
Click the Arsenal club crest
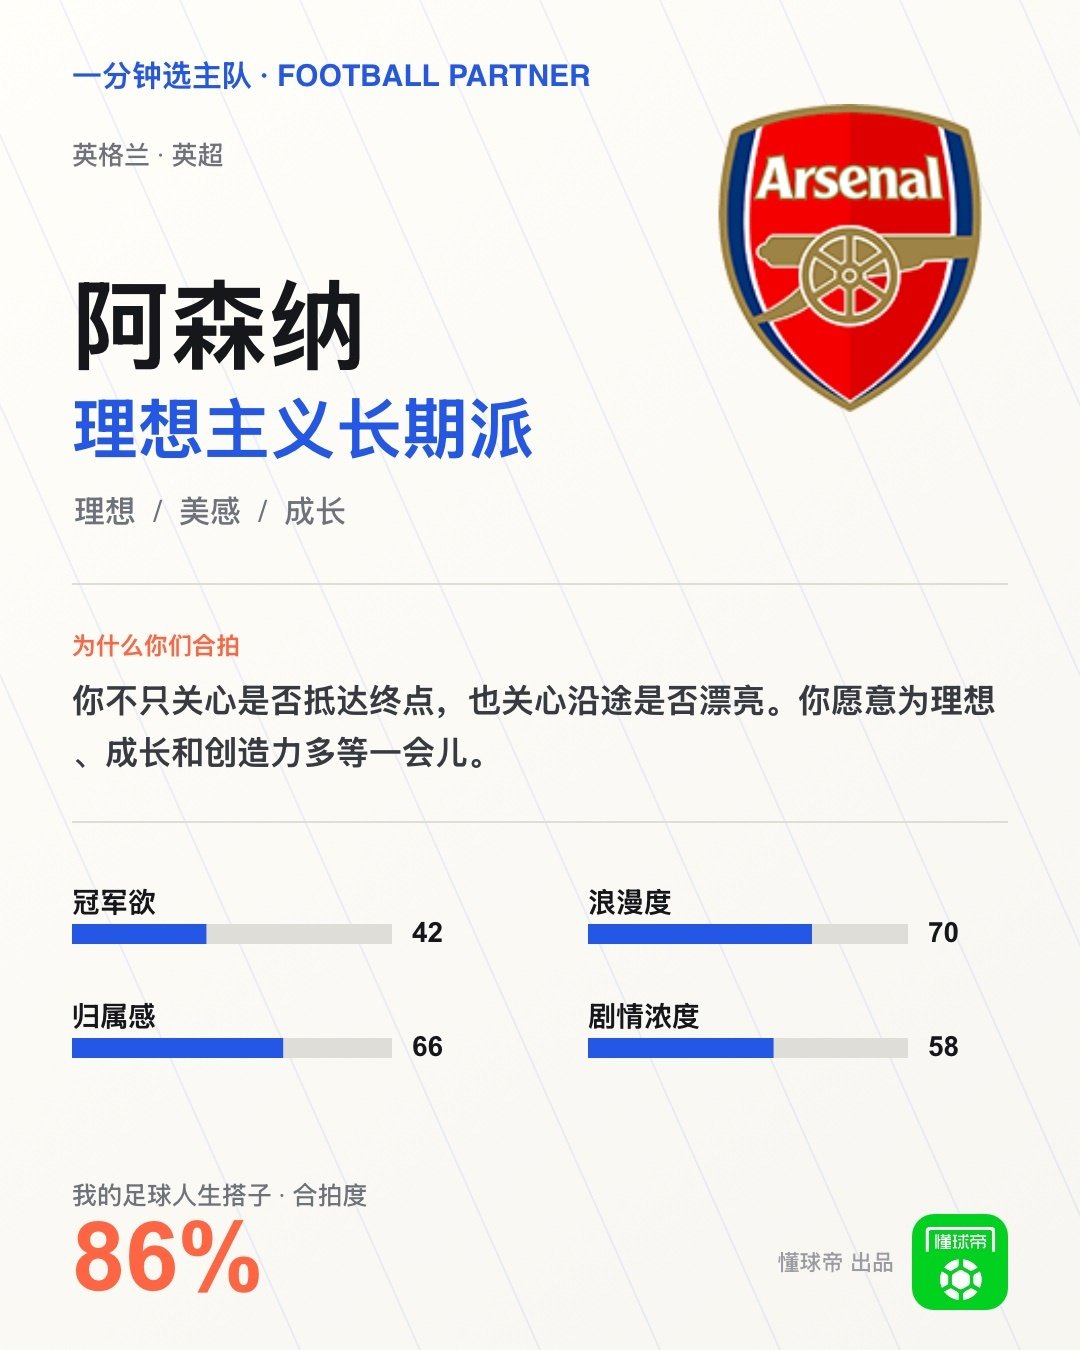pos(849,258)
